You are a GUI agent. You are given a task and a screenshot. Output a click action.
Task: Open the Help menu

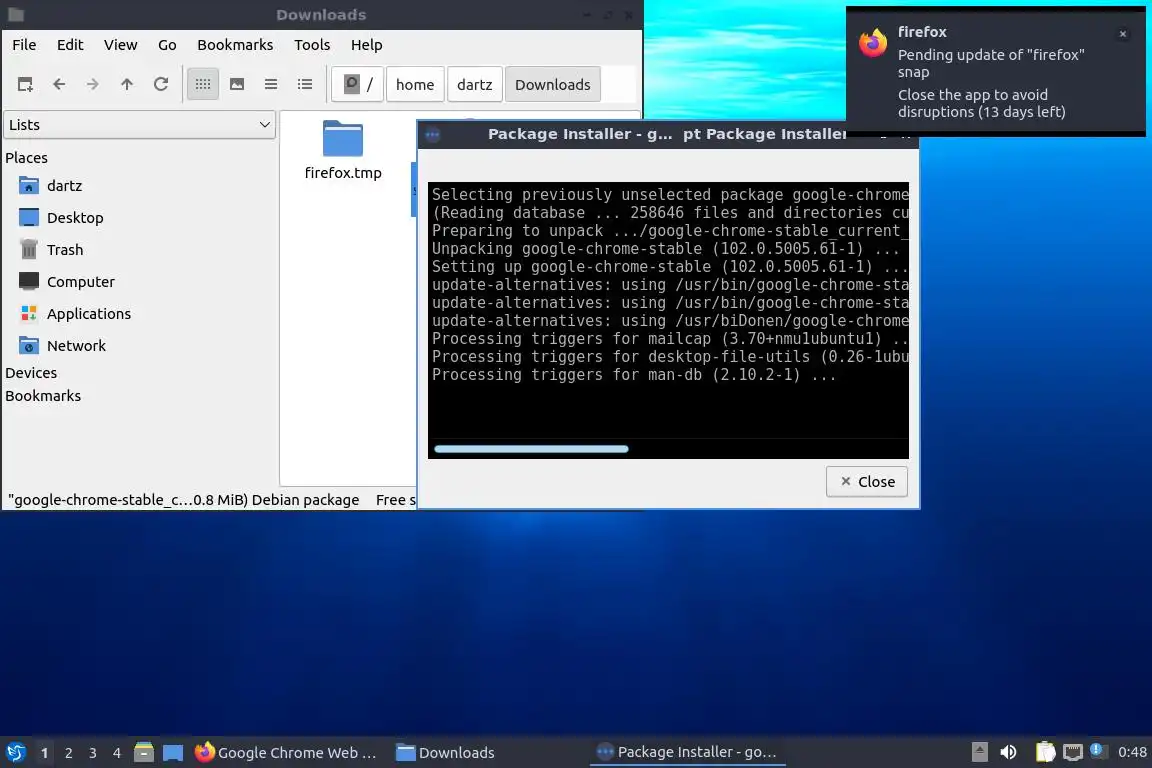pos(367,45)
